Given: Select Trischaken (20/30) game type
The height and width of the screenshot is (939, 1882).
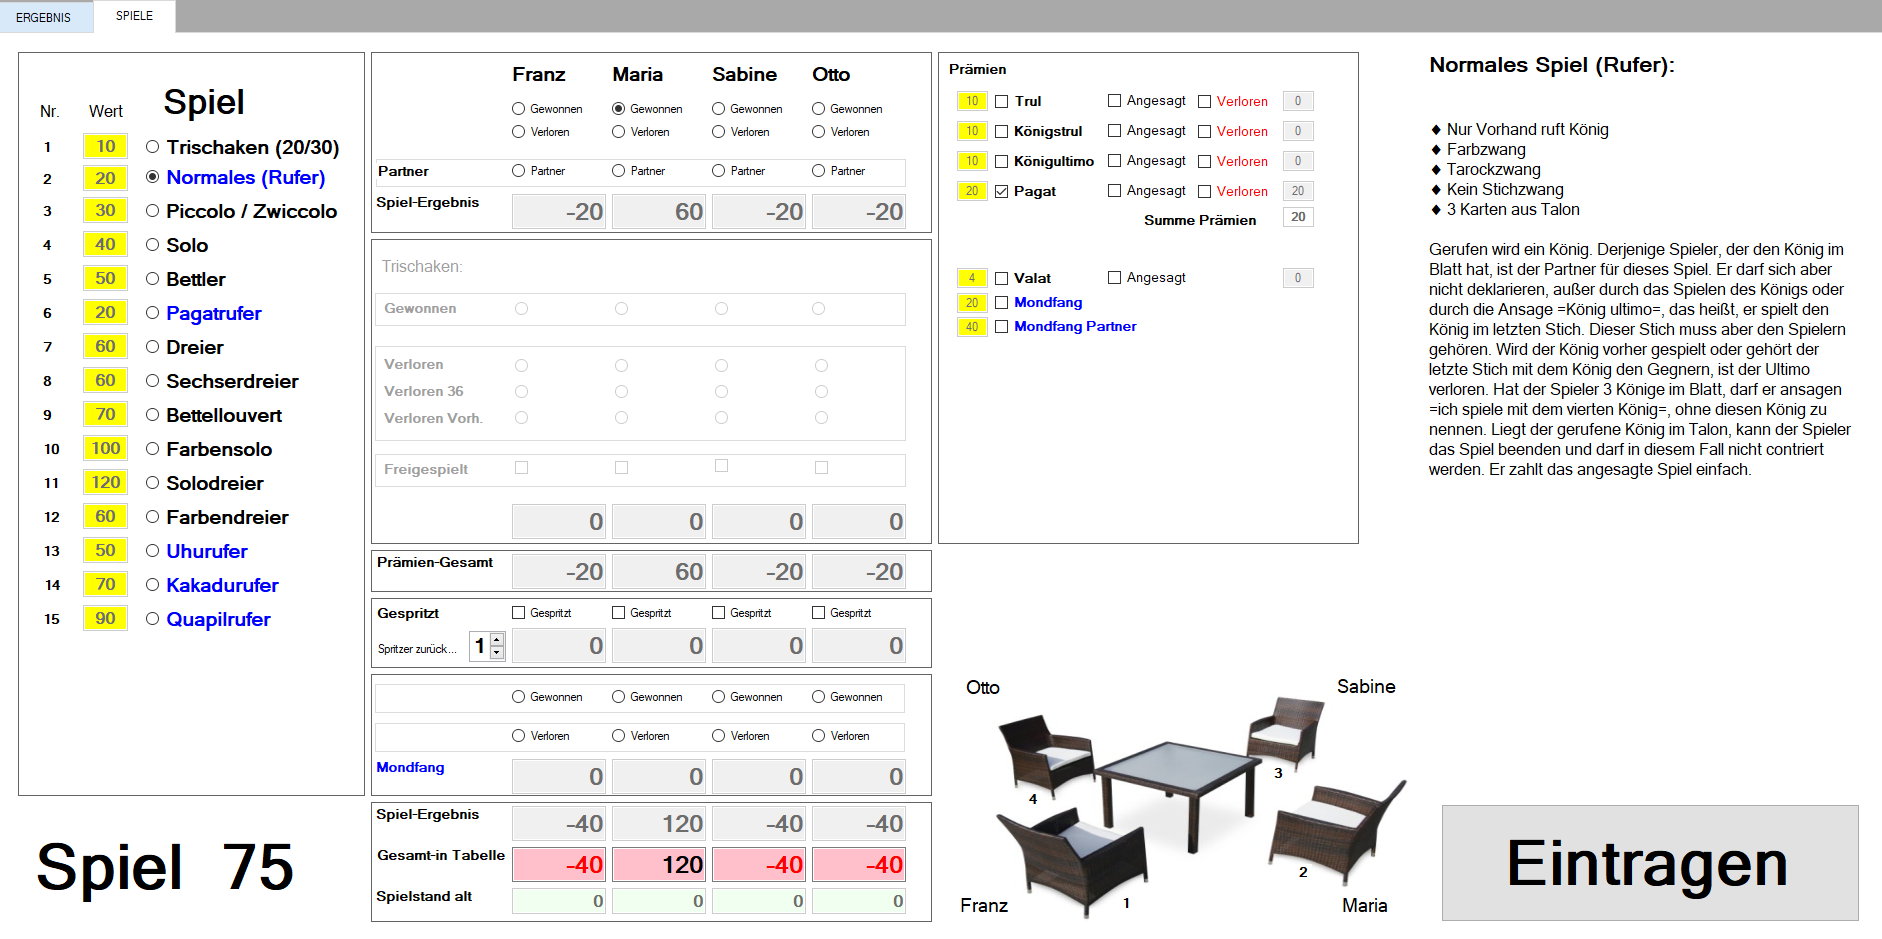Looking at the screenshot, I should click(x=153, y=147).
